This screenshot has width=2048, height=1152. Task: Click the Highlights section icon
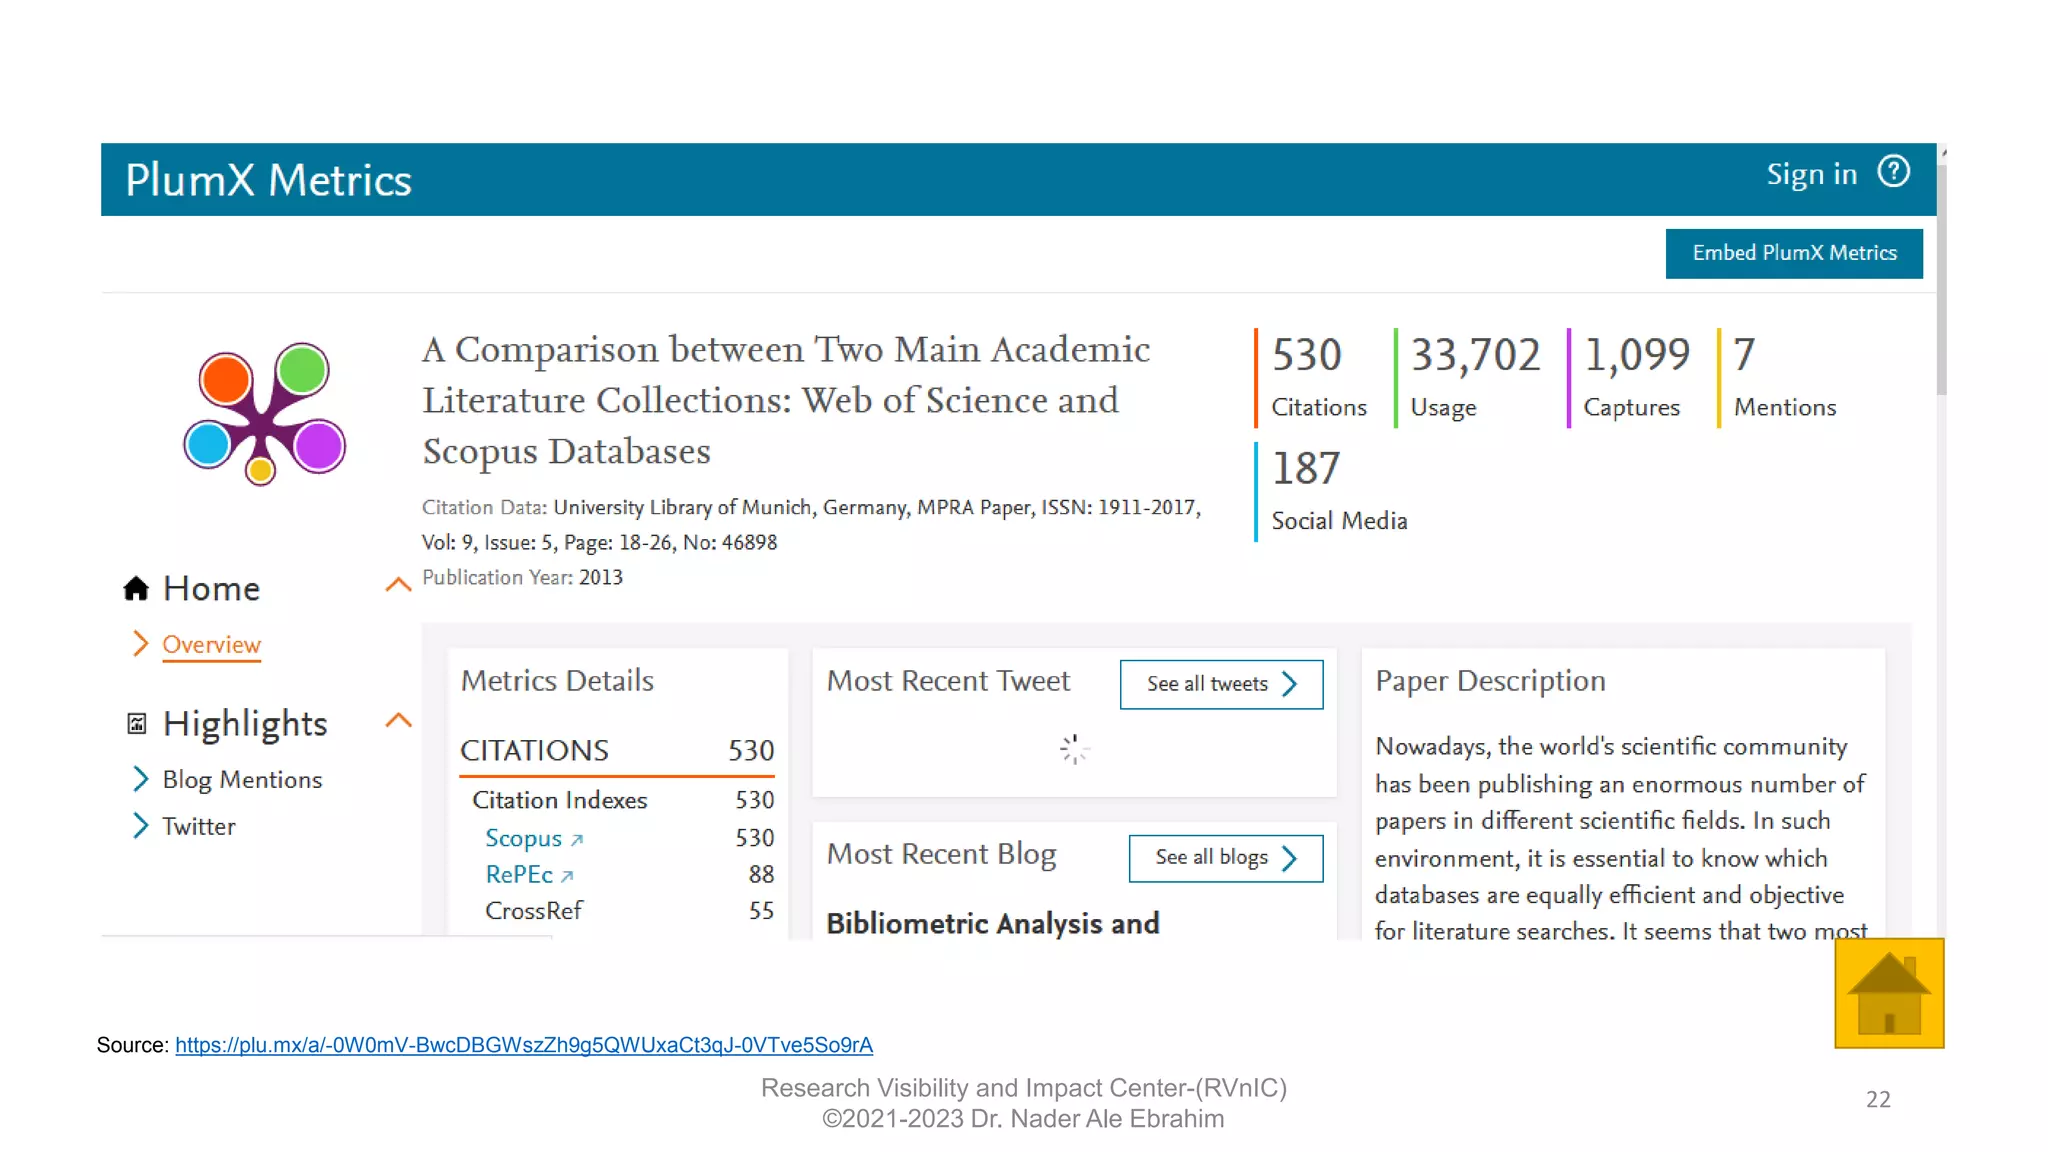click(137, 723)
